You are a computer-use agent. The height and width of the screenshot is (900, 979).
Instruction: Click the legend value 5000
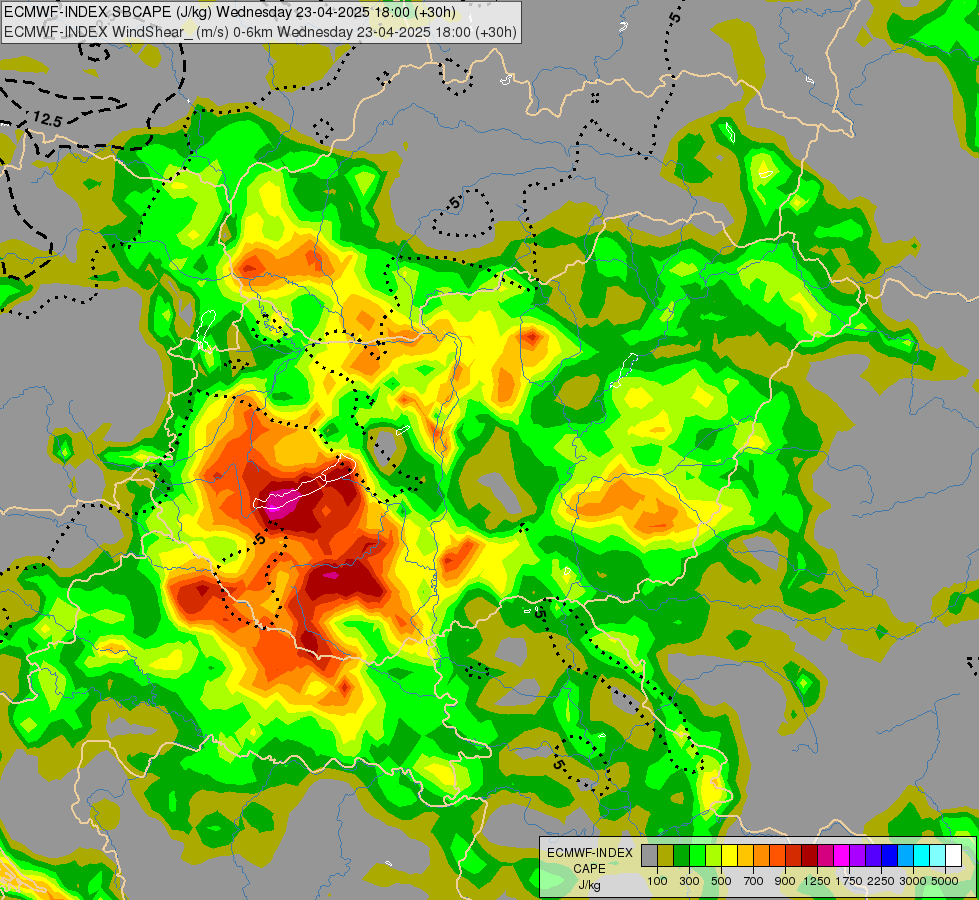click(945, 881)
